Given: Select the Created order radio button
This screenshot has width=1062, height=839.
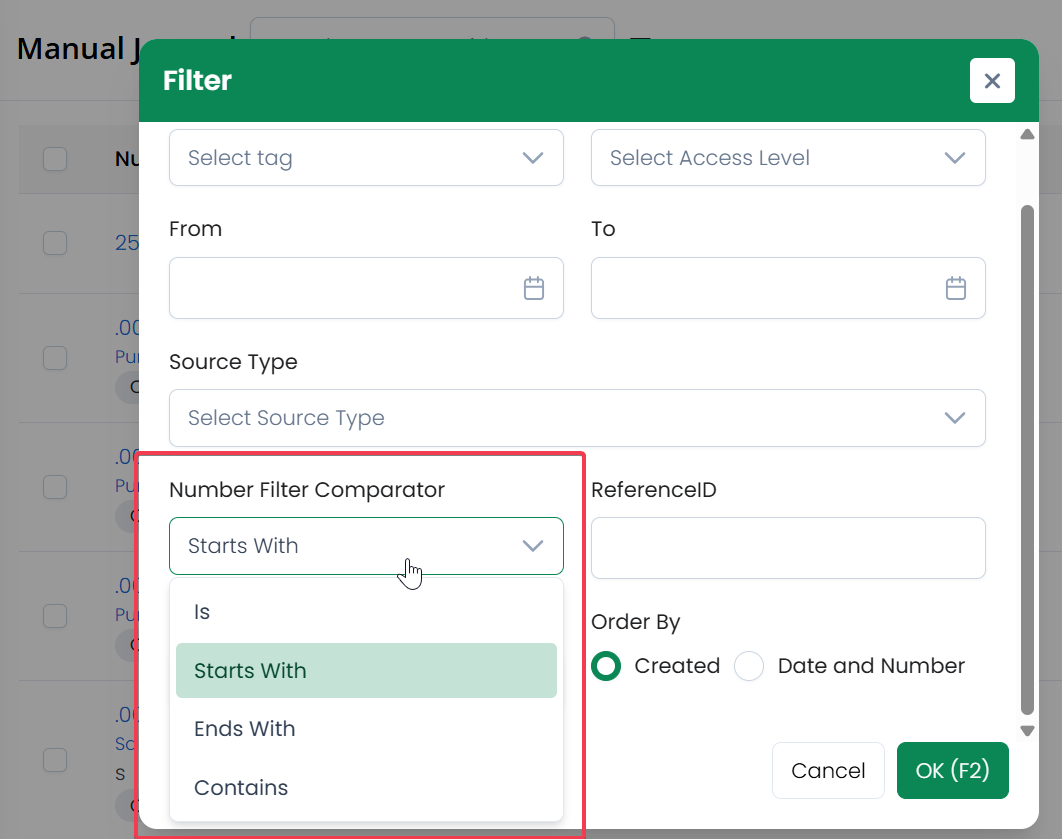Looking at the screenshot, I should pos(606,666).
